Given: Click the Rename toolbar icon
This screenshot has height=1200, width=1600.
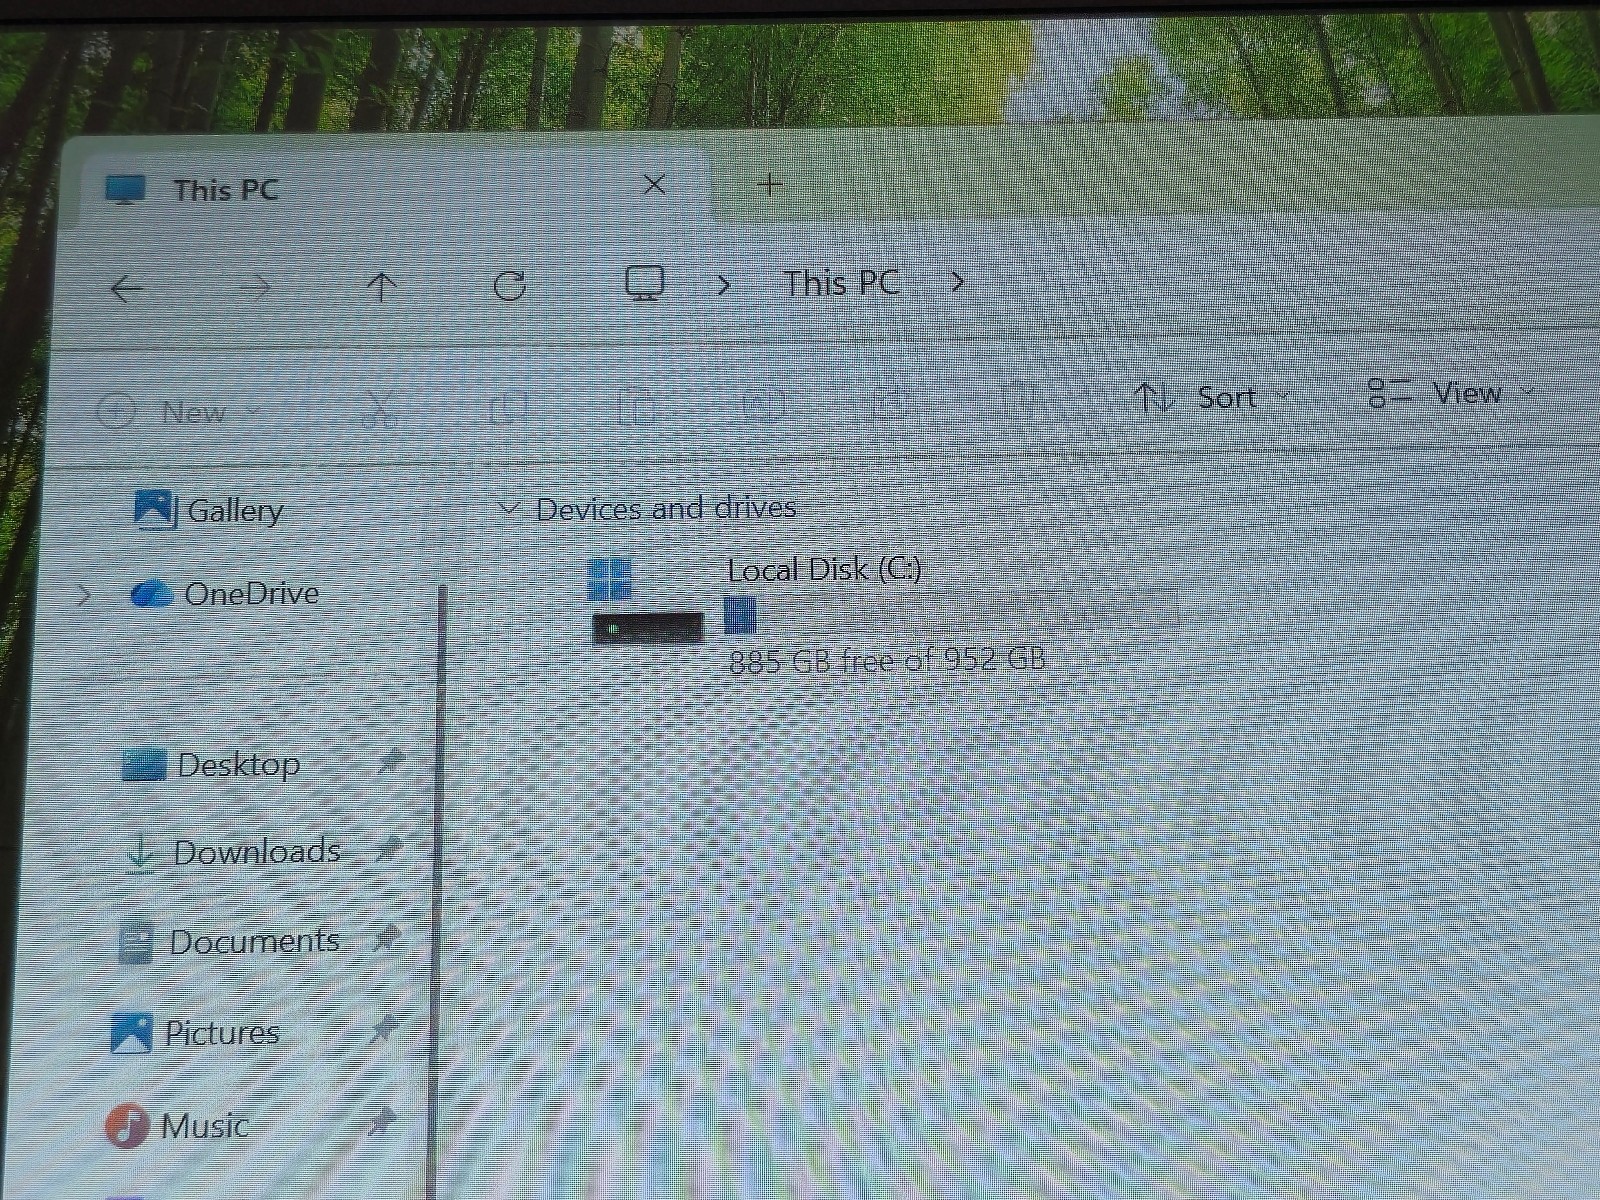Looking at the screenshot, I should 762,404.
